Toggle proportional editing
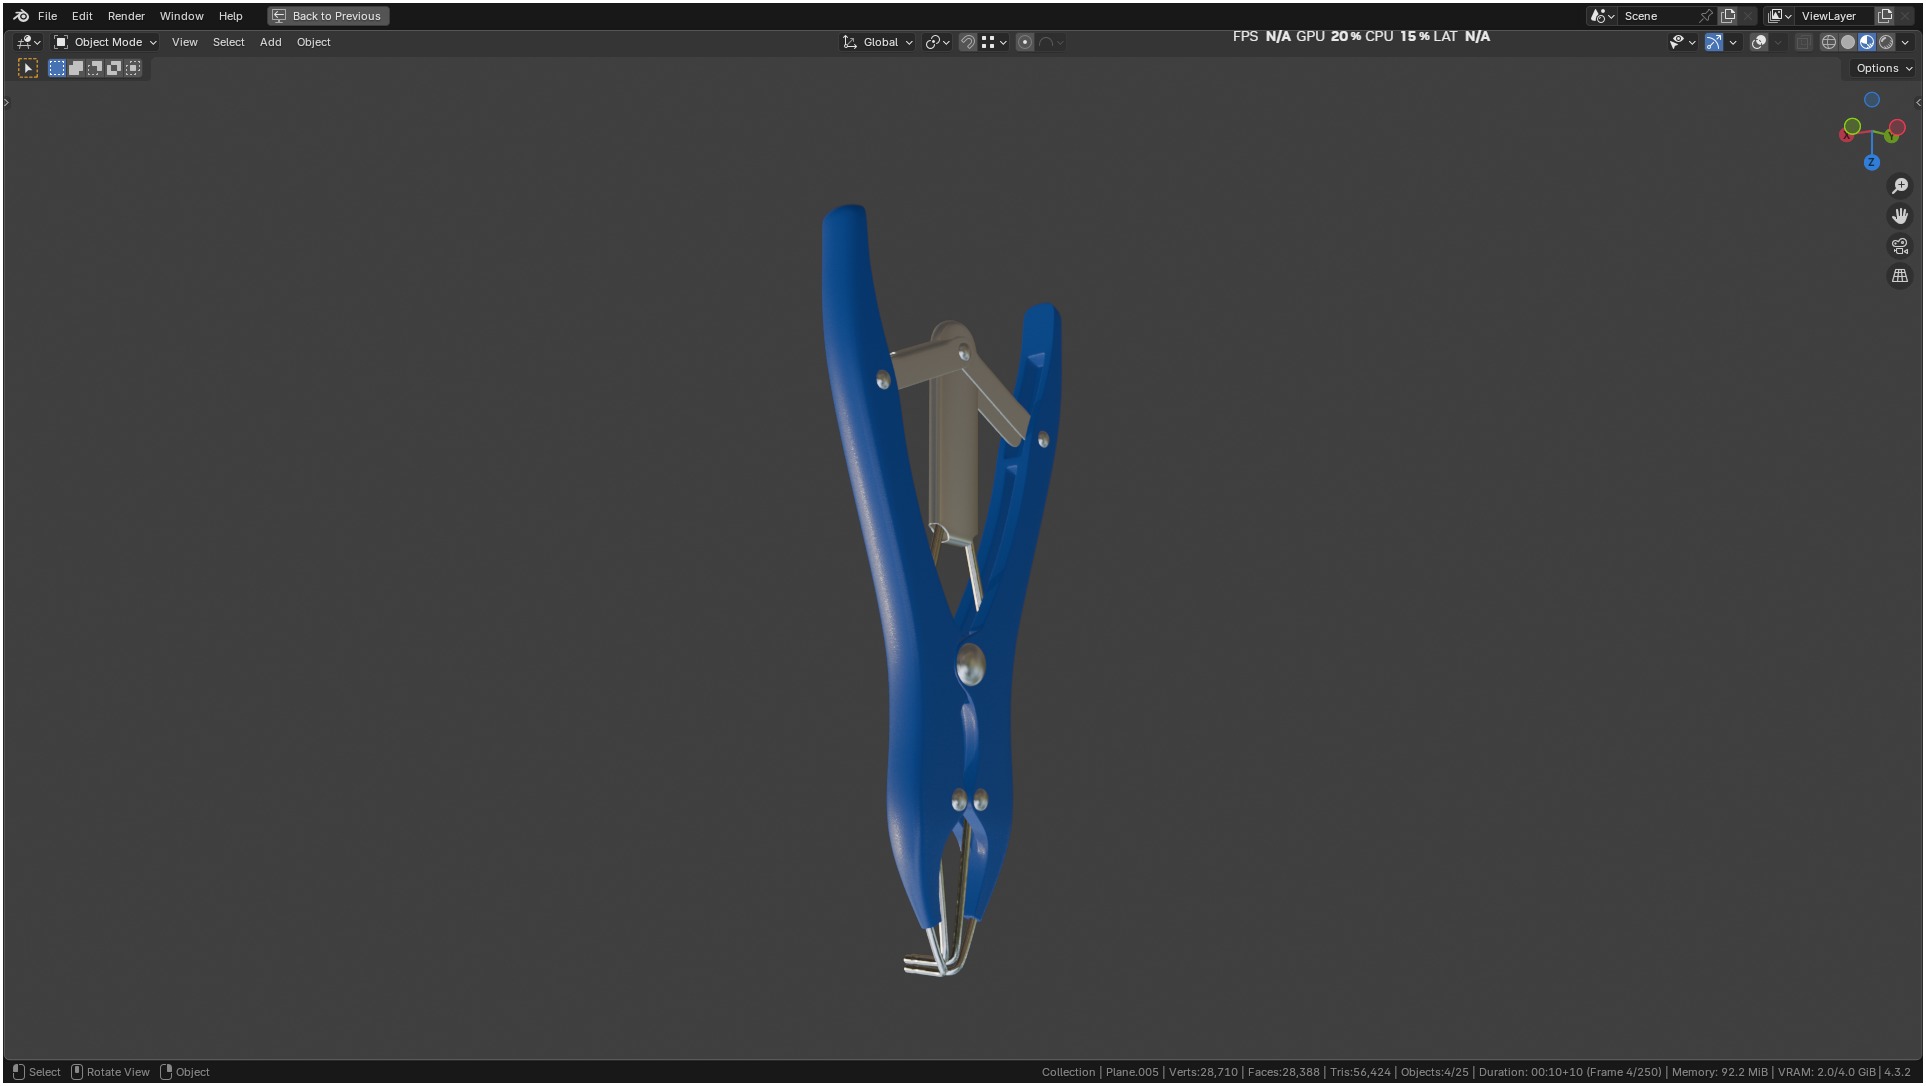Viewport: 1926px width, 1086px height. tap(1025, 42)
